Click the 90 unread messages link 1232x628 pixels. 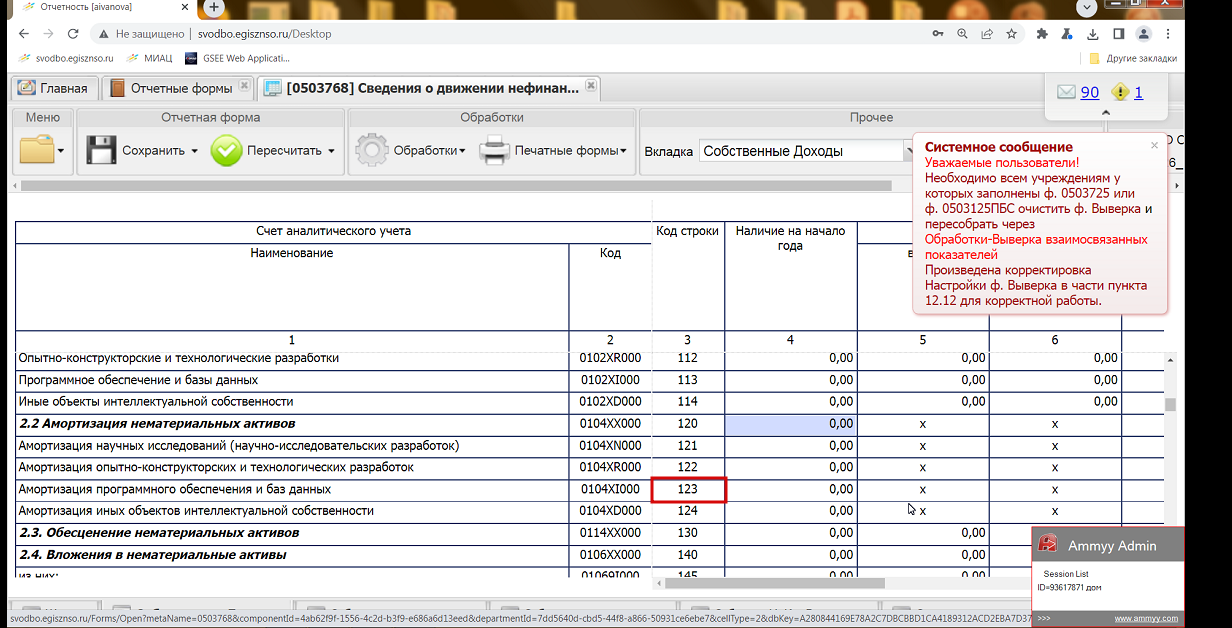[x=1089, y=92]
